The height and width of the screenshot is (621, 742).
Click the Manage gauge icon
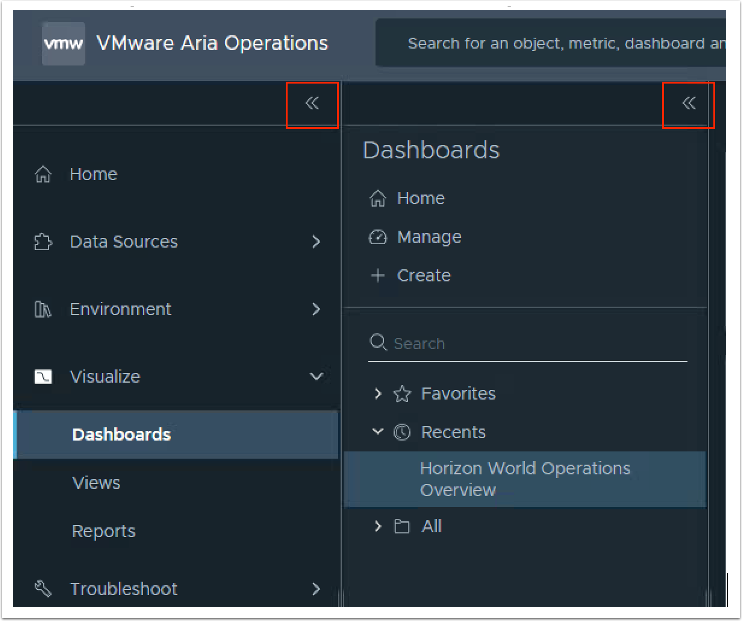click(x=377, y=237)
